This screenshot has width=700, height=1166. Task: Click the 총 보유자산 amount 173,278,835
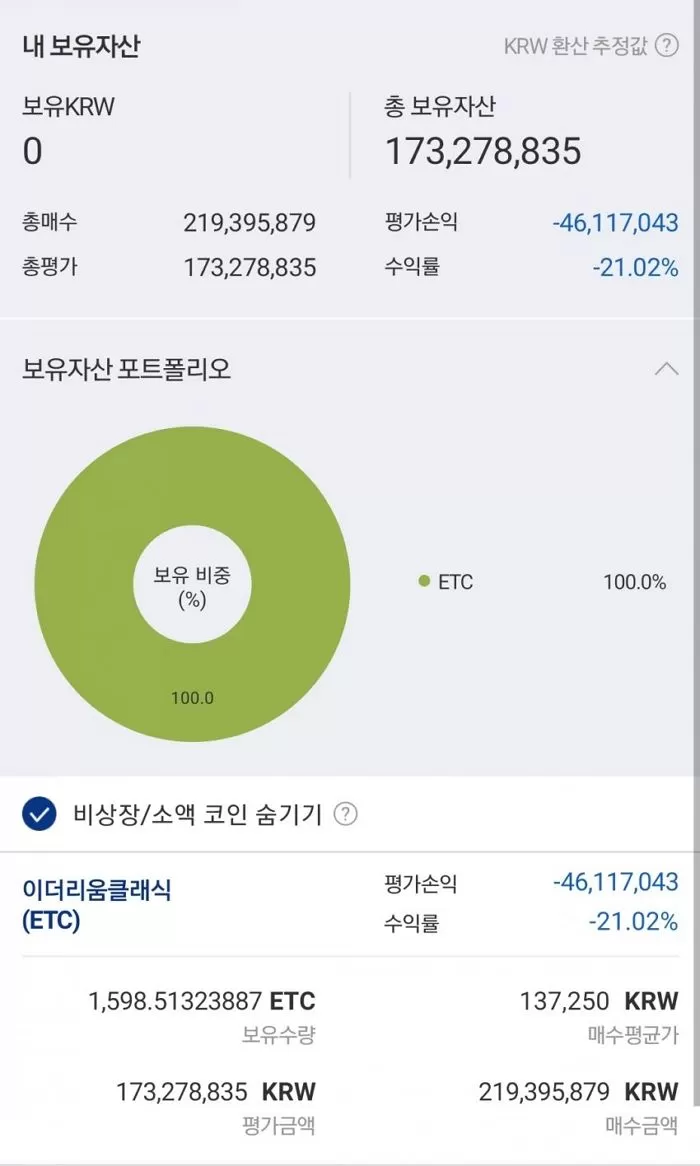pos(484,152)
